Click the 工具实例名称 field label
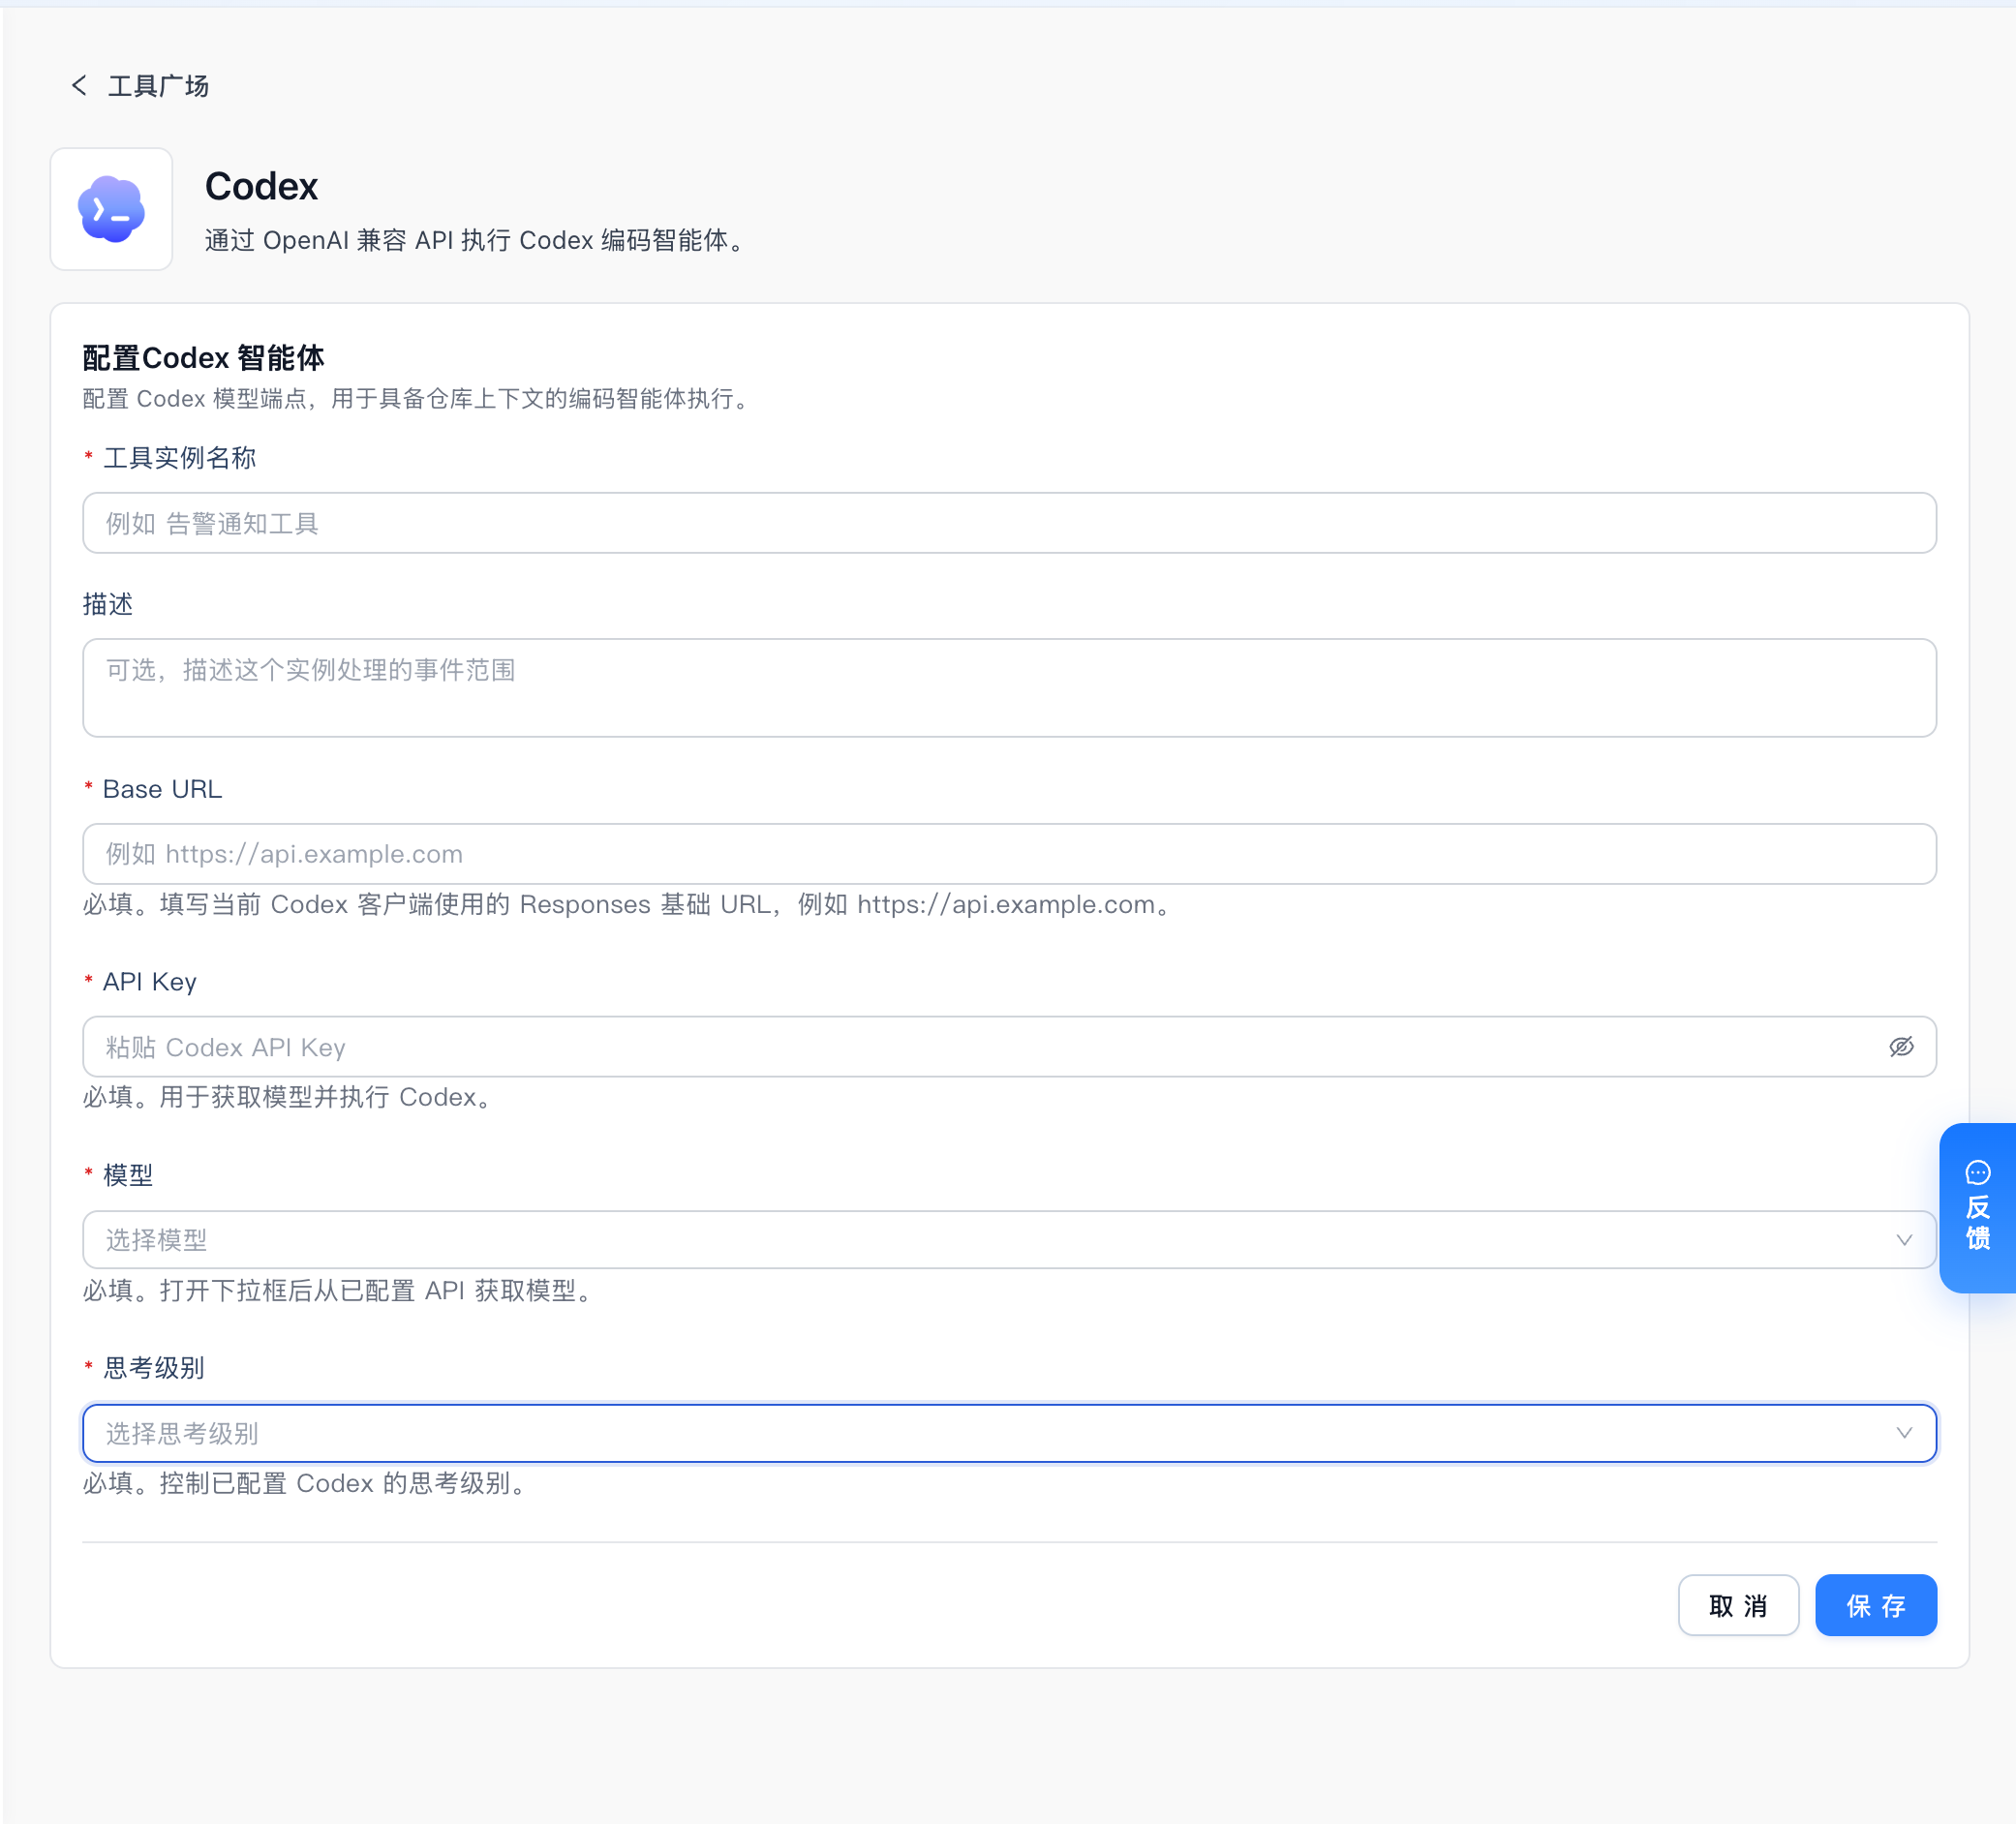2016x1824 pixels. 179,458
